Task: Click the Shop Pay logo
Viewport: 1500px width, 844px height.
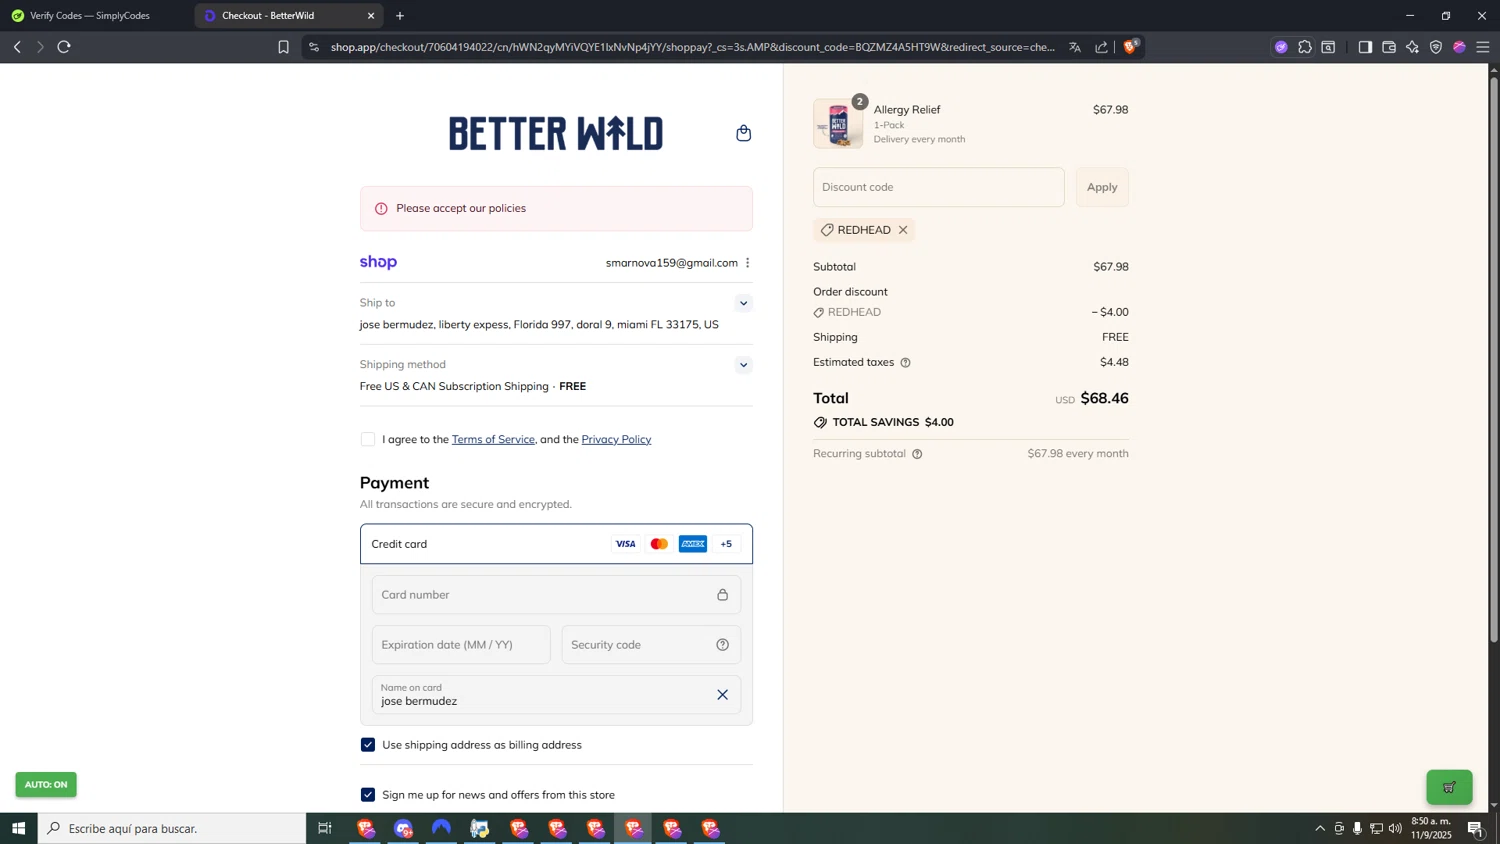Action: 378,262
